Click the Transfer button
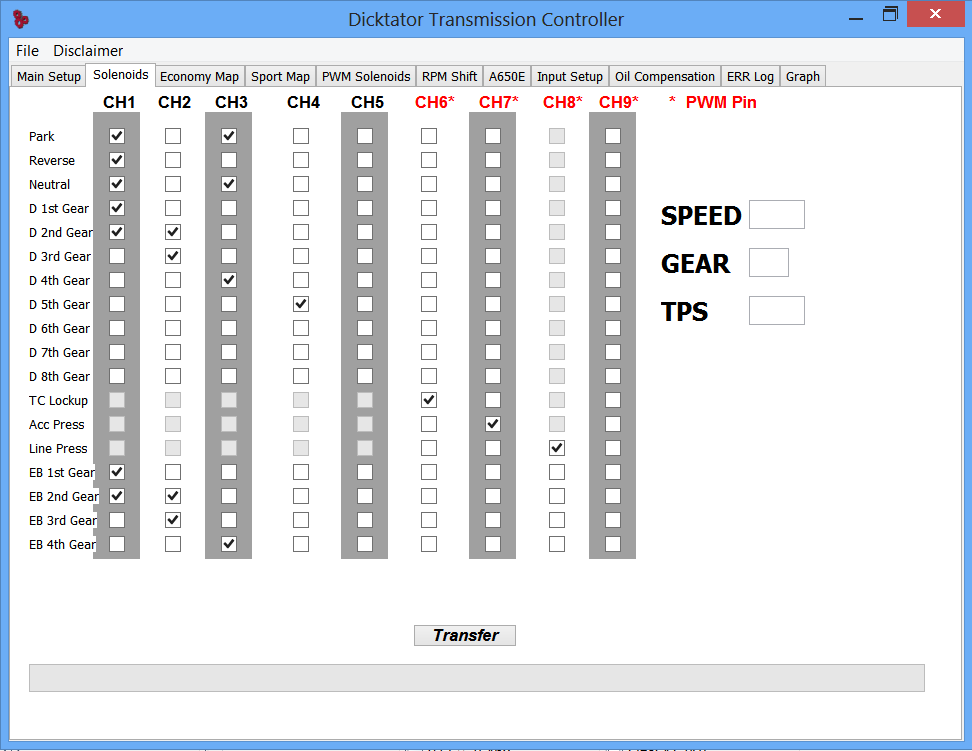The image size is (972, 751). click(x=465, y=635)
